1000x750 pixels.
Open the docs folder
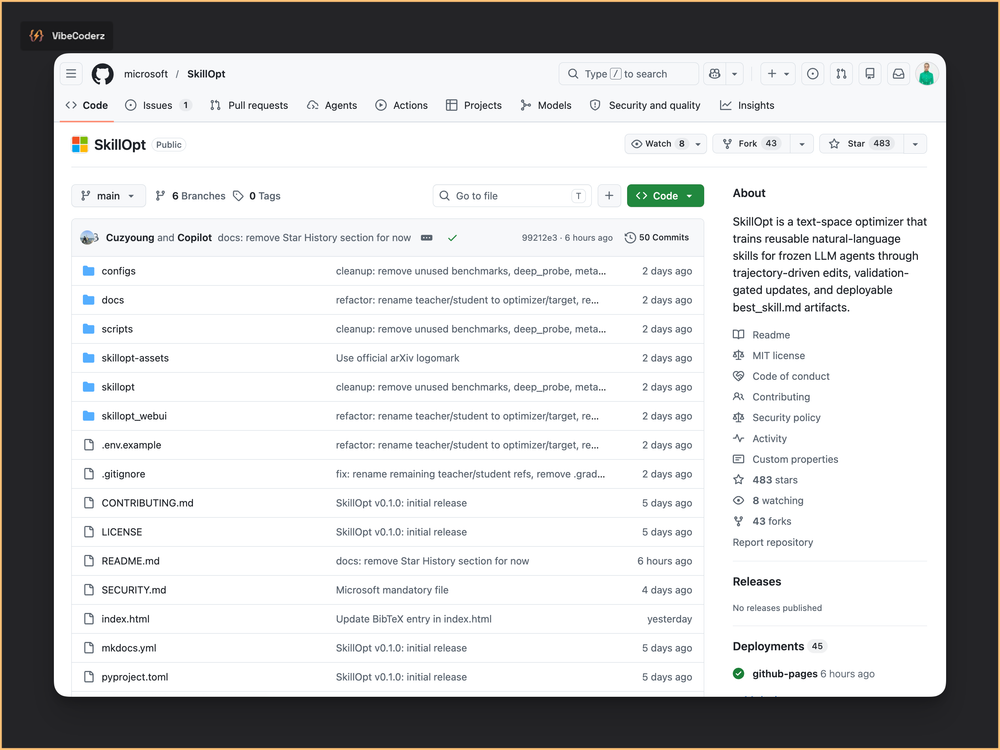[x=113, y=300]
